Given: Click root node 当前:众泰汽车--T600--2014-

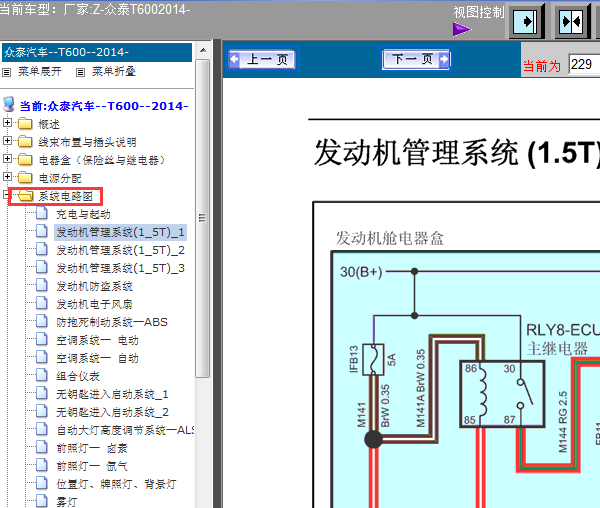Looking at the screenshot, I should pyautogui.click(x=104, y=106).
